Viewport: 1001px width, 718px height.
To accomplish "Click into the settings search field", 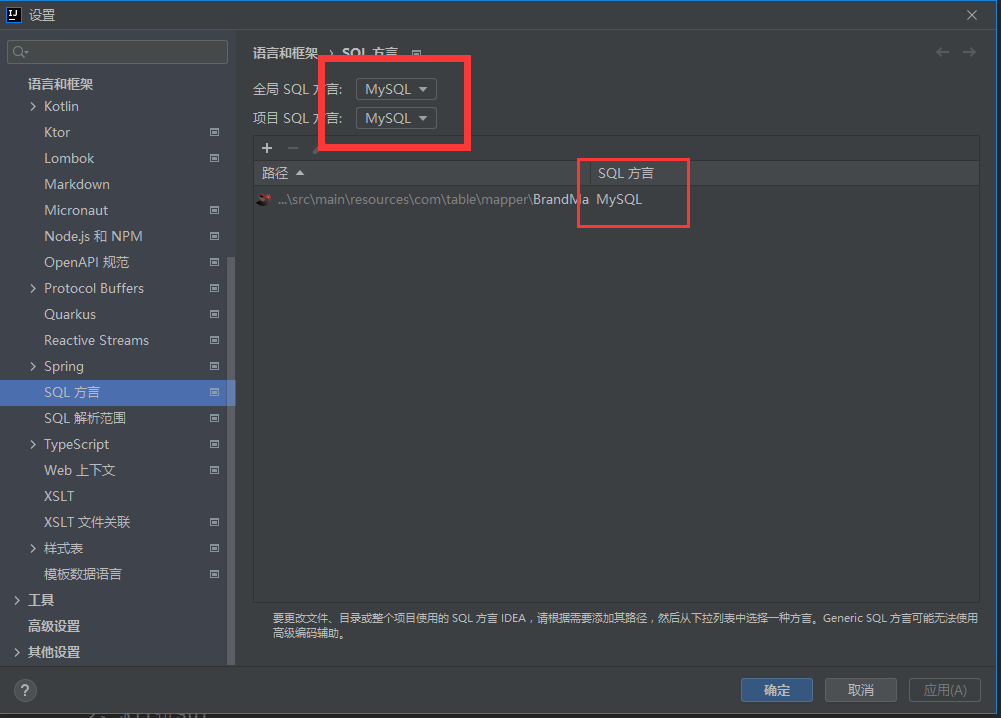I will point(117,52).
